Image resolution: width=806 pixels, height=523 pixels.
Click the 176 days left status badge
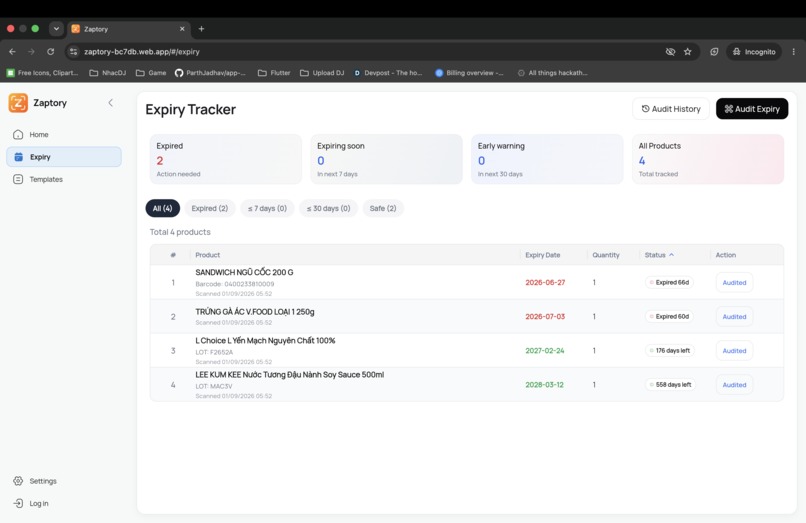(670, 350)
